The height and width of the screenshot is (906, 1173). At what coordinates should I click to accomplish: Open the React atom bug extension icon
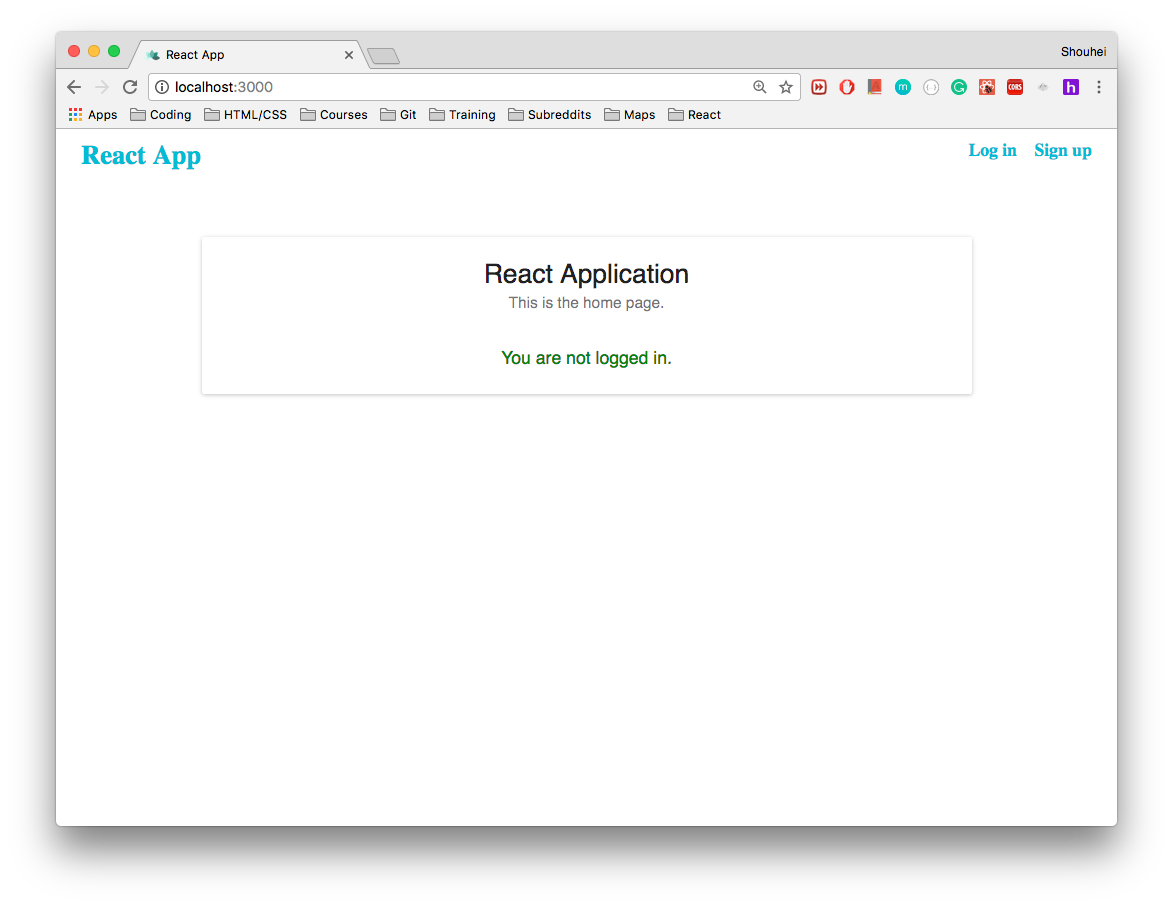pos(987,87)
